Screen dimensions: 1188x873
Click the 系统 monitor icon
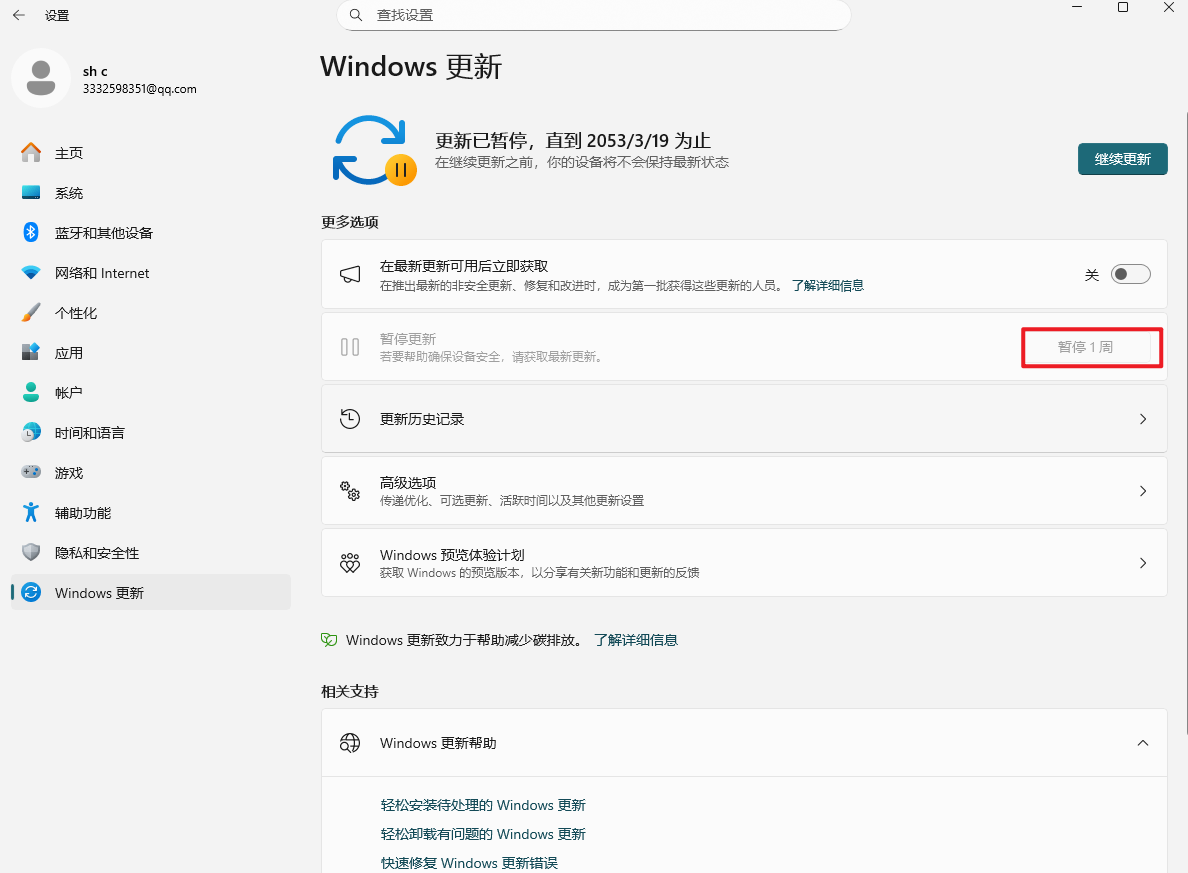pyautogui.click(x=31, y=192)
